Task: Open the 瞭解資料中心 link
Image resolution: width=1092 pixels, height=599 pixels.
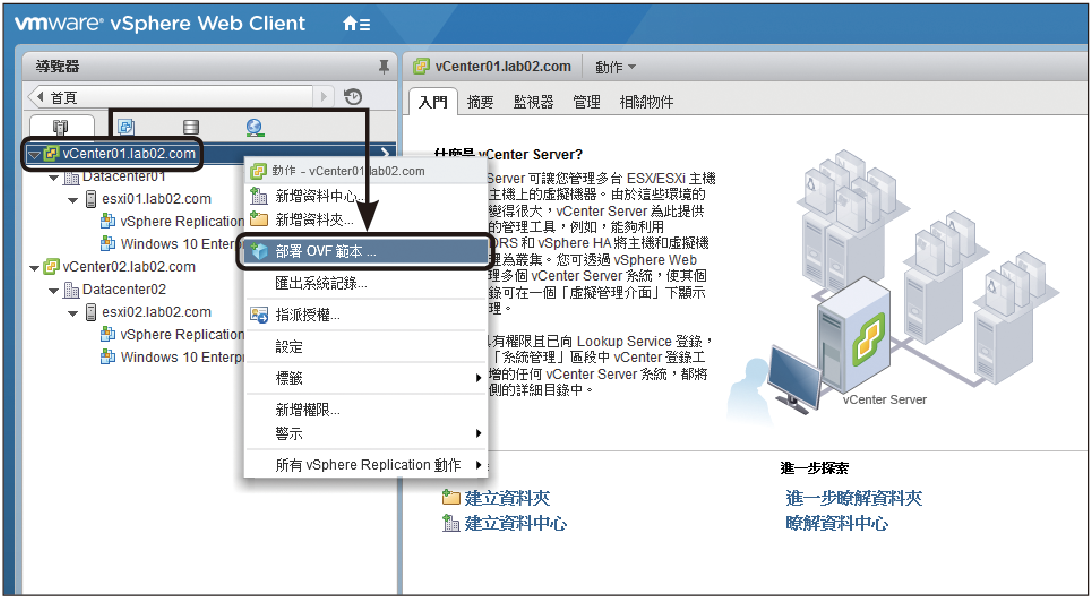Action: [836, 523]
